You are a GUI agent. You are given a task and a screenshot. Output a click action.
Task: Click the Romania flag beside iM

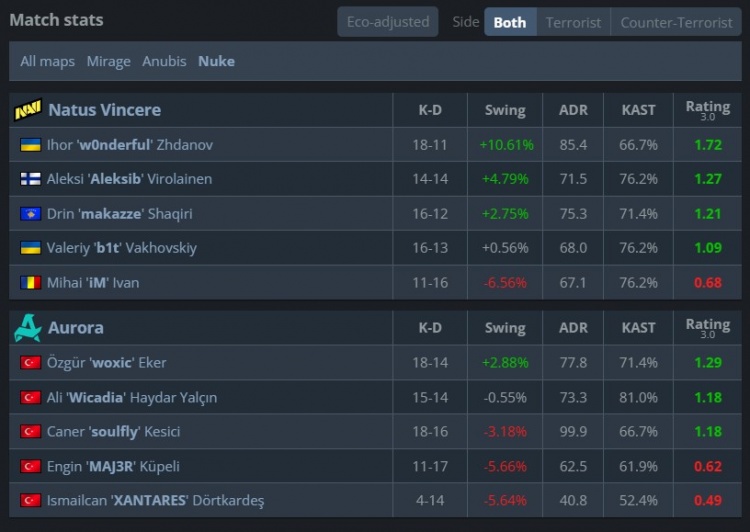pos(30,283)
